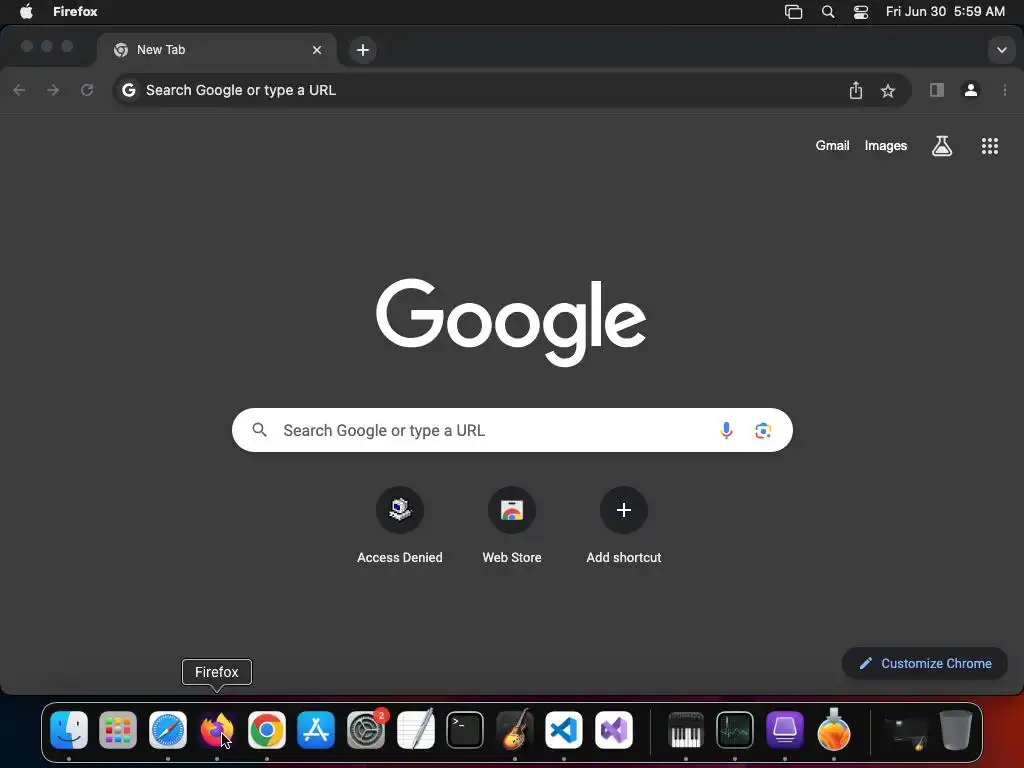Click the screen mirroring menu bar icon
Image resolution: width=1024 pixels, height=768 pixels.
[793, 12]
